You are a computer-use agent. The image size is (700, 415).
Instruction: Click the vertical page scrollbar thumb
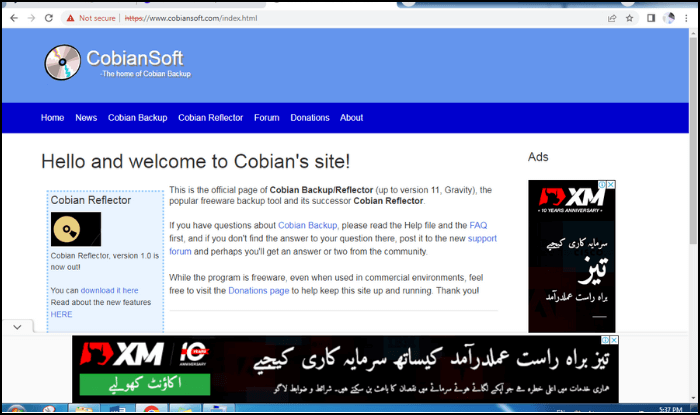[693, 141]
